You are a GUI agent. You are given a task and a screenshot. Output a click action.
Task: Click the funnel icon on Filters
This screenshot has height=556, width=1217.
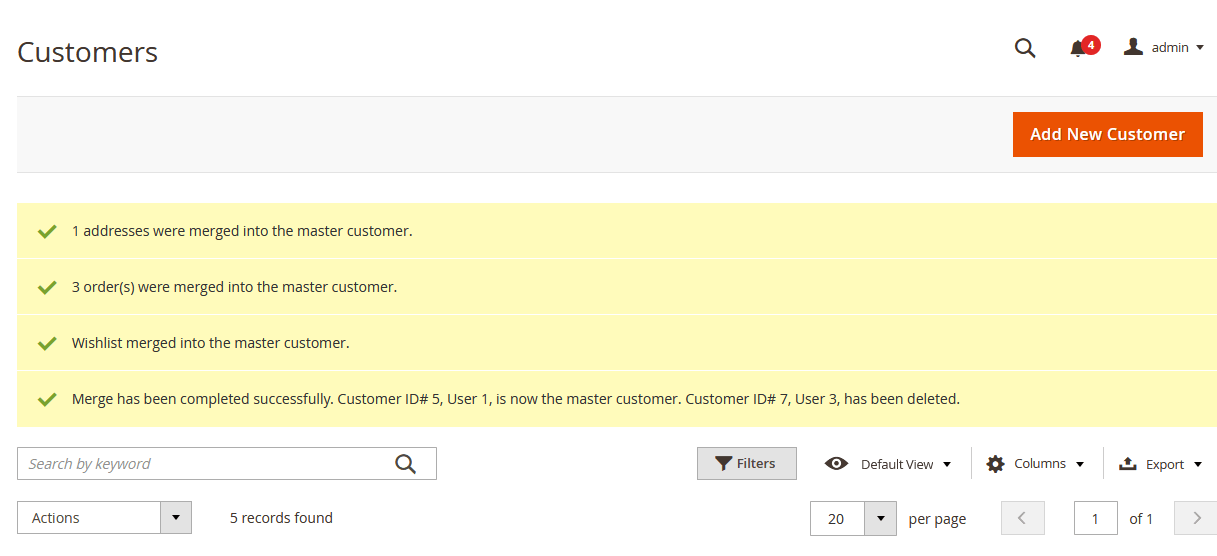click(724, 464)
